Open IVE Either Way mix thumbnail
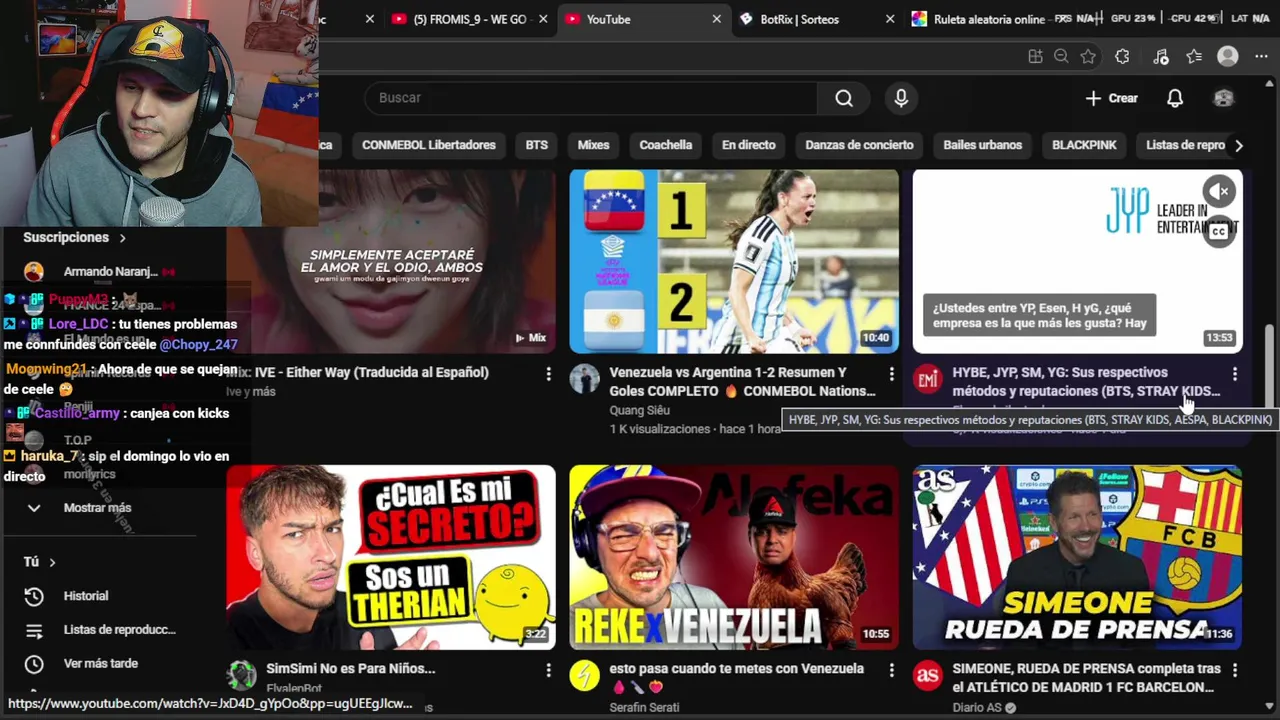The image size is (1280, 720). [391, 261]
